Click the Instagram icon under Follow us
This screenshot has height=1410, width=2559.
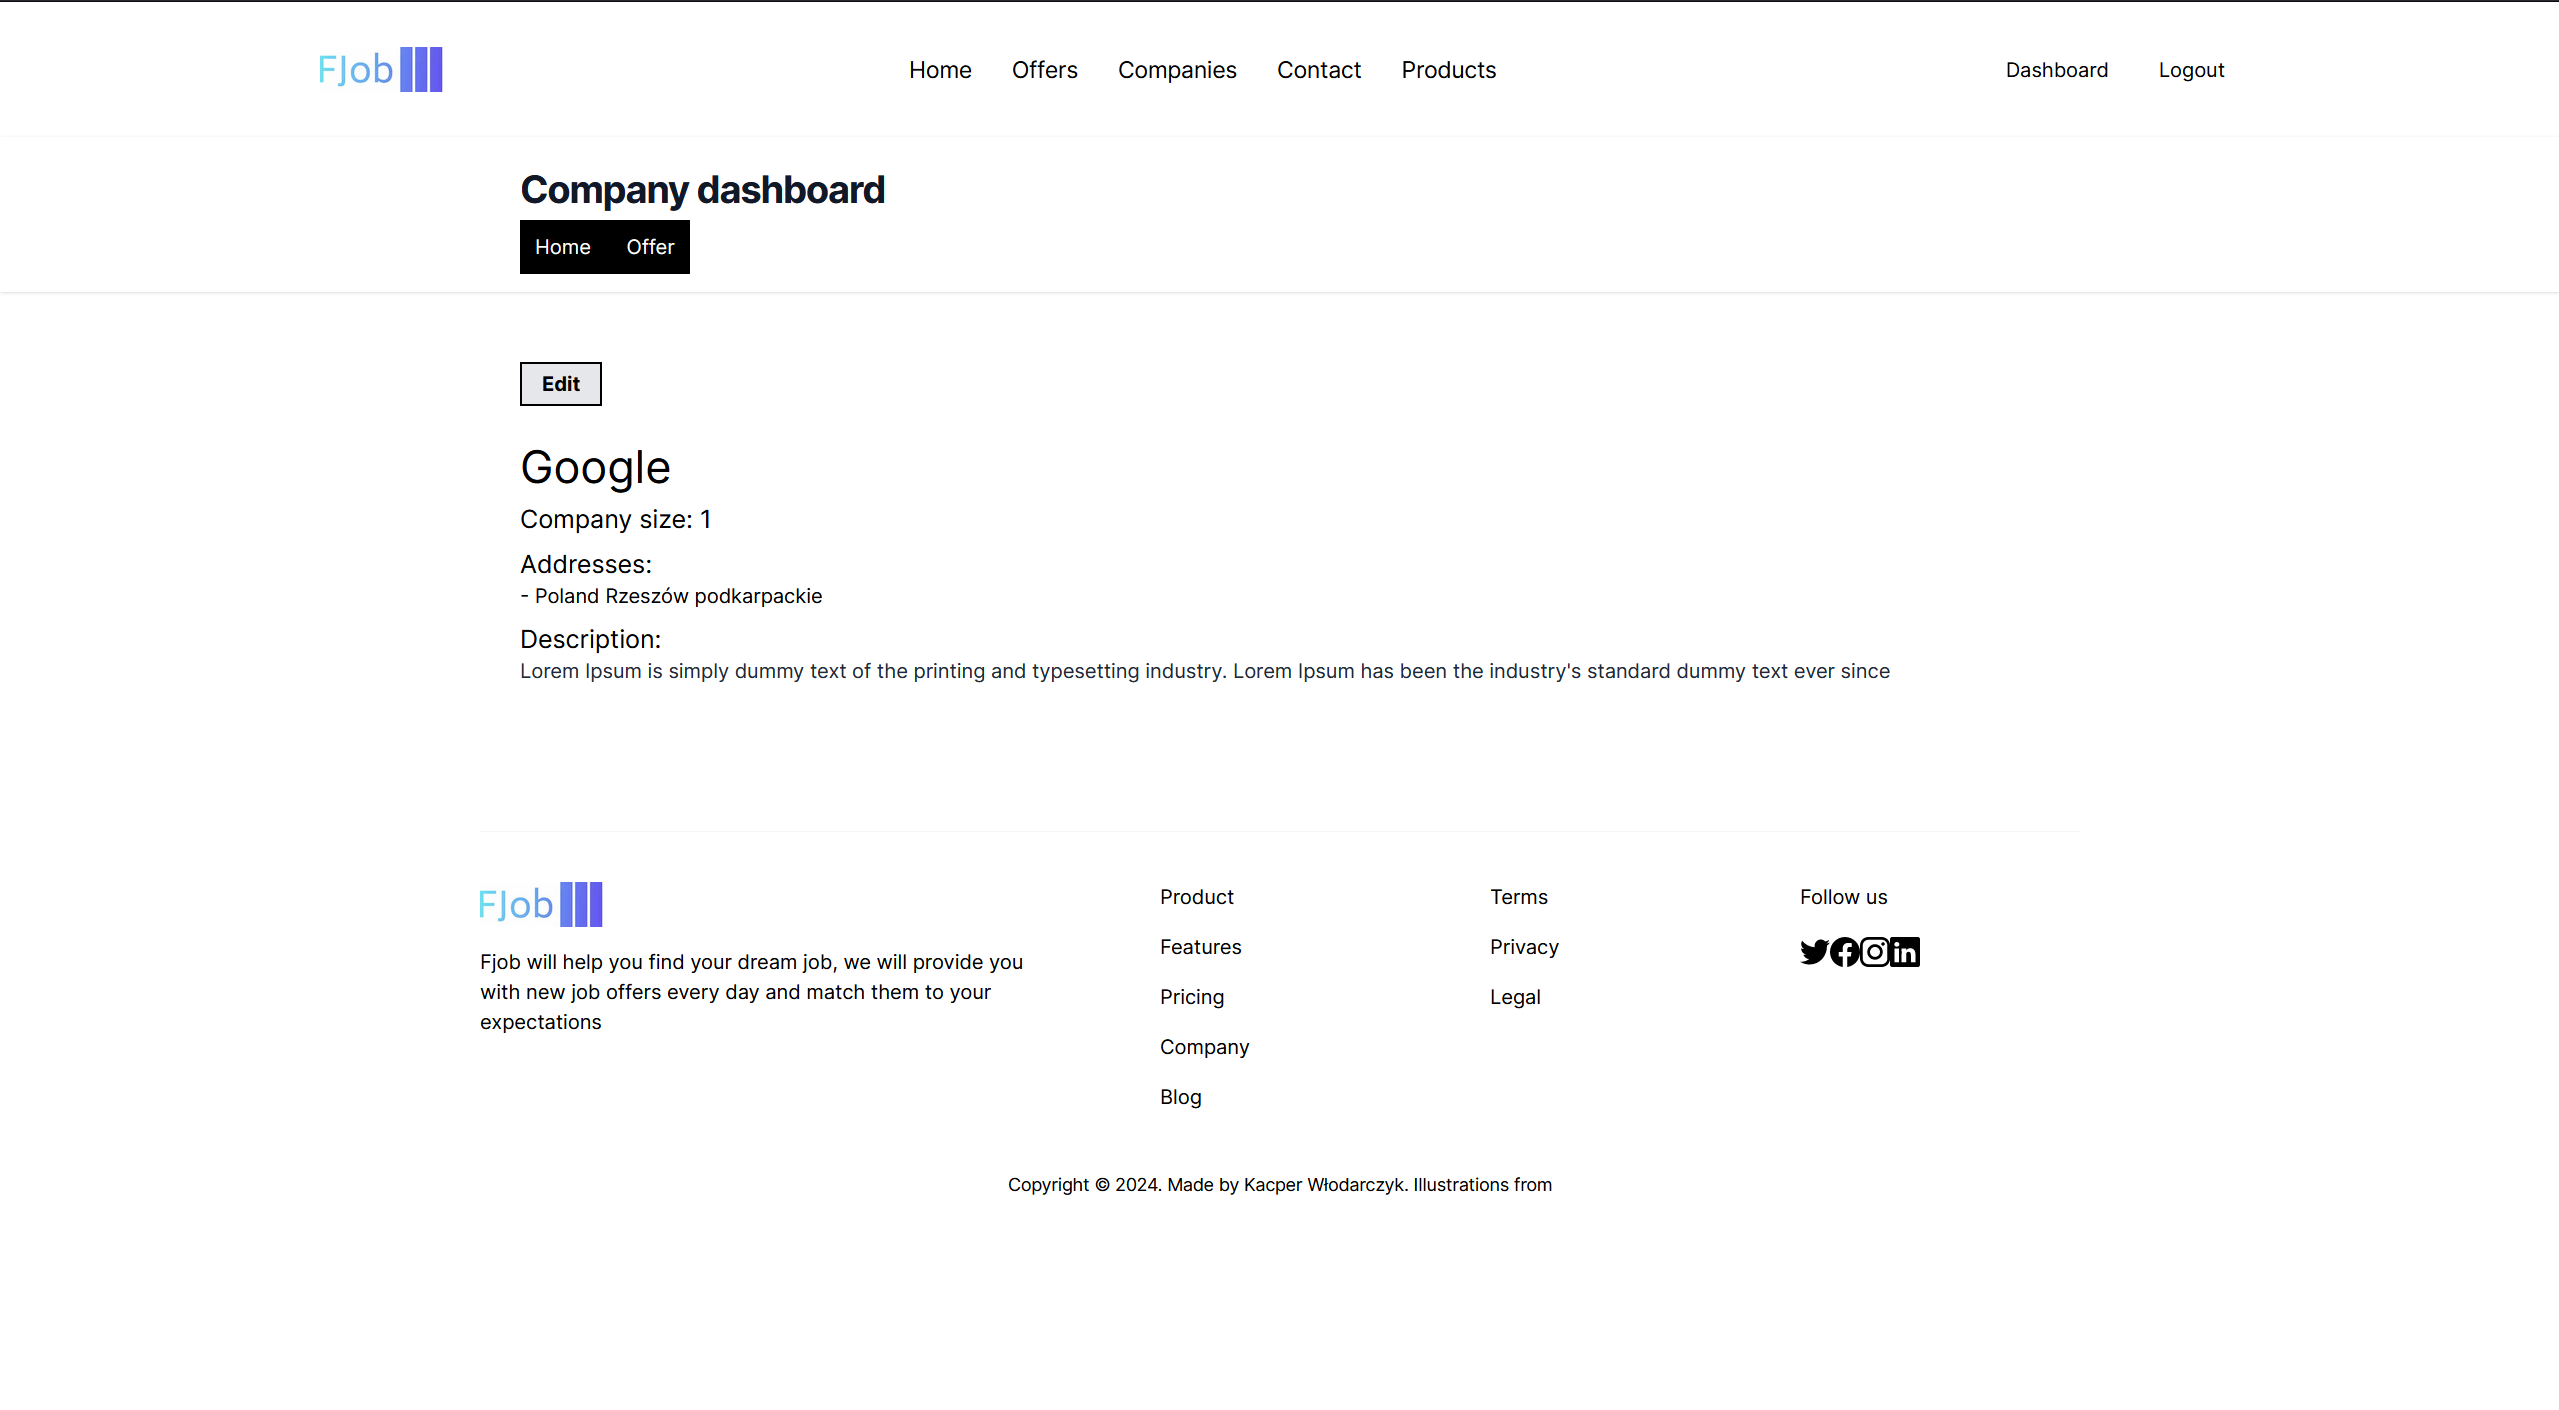[x=1875, y=951]
